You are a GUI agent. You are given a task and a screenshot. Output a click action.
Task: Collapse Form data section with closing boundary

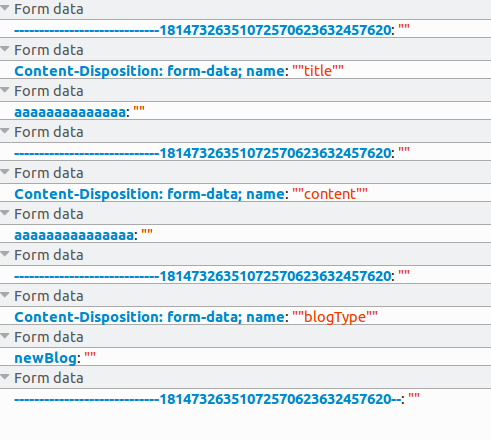tap(5, 377)
